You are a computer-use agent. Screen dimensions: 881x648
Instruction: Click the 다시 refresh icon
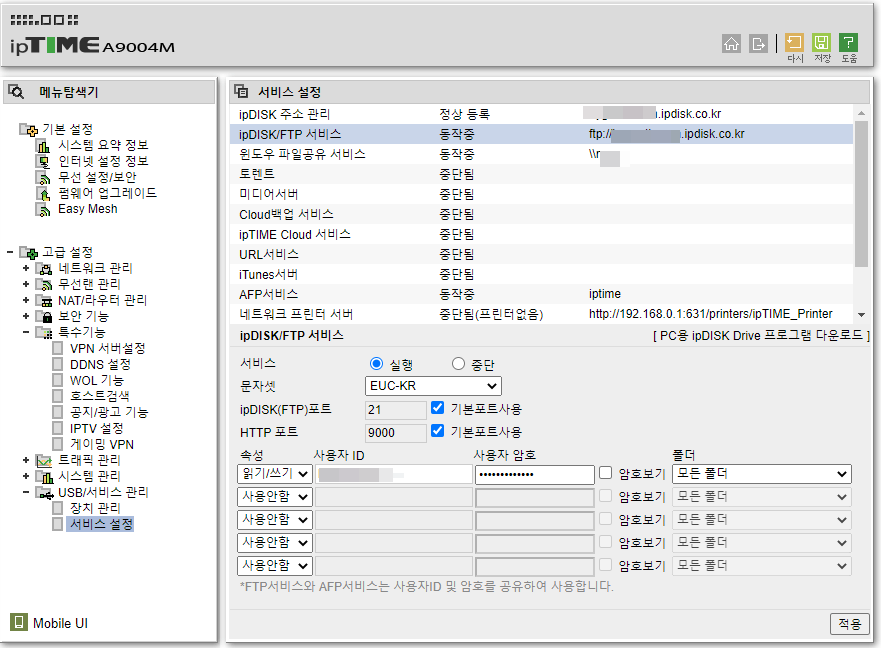tap(794, 42)
